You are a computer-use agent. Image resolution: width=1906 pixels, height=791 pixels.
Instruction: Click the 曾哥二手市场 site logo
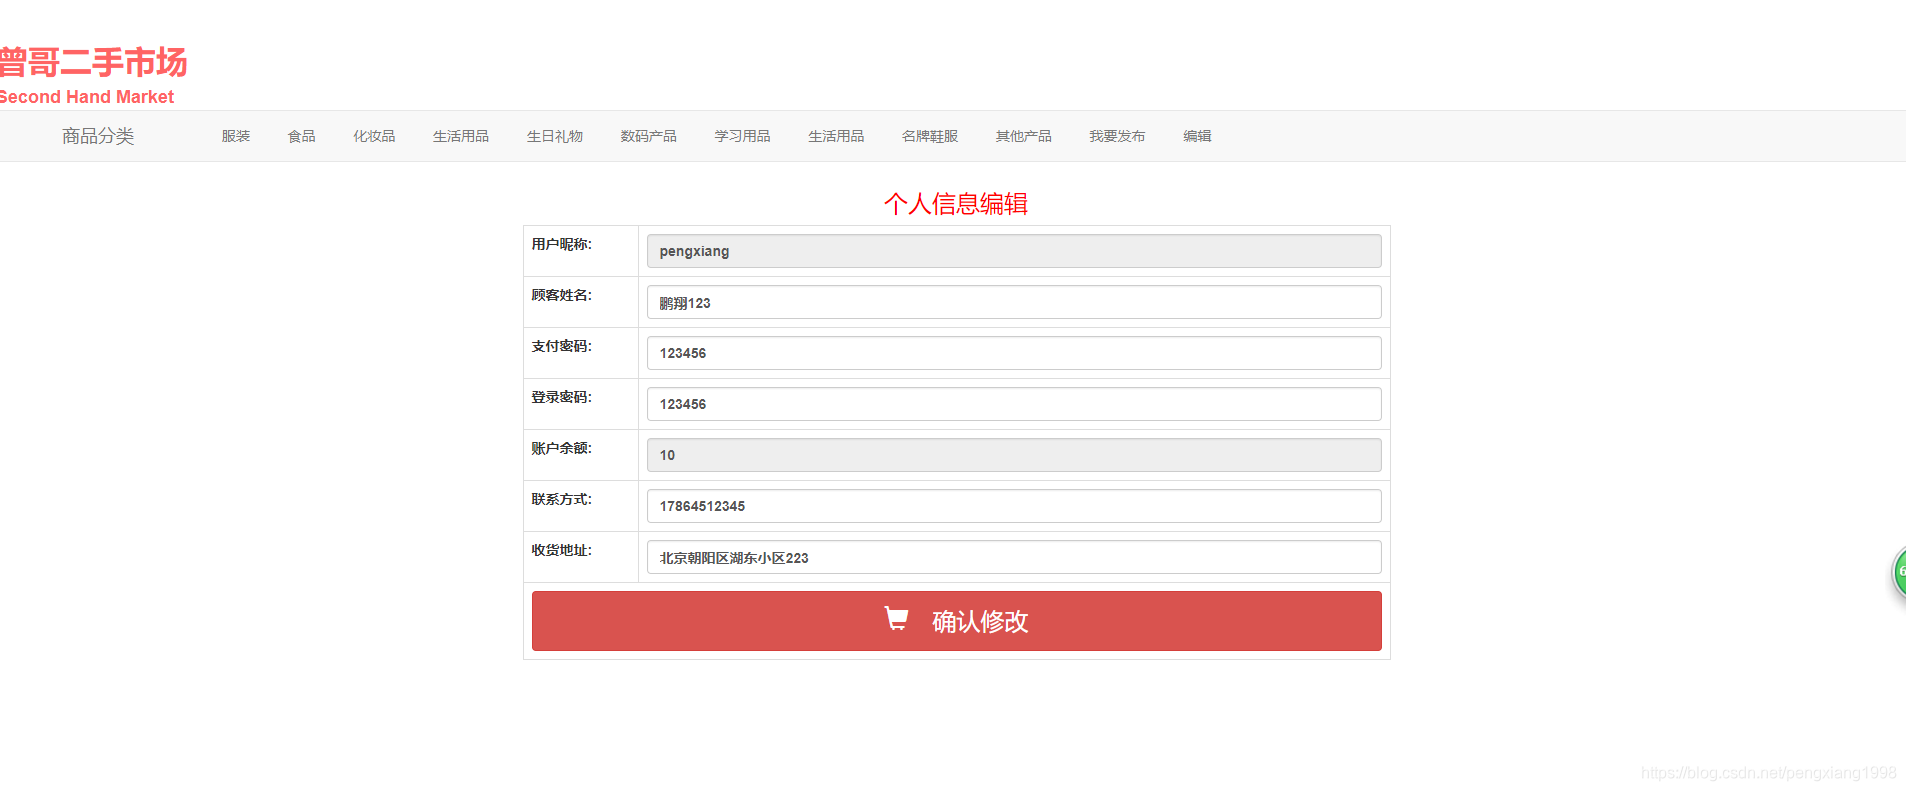[x=93, y=62]
